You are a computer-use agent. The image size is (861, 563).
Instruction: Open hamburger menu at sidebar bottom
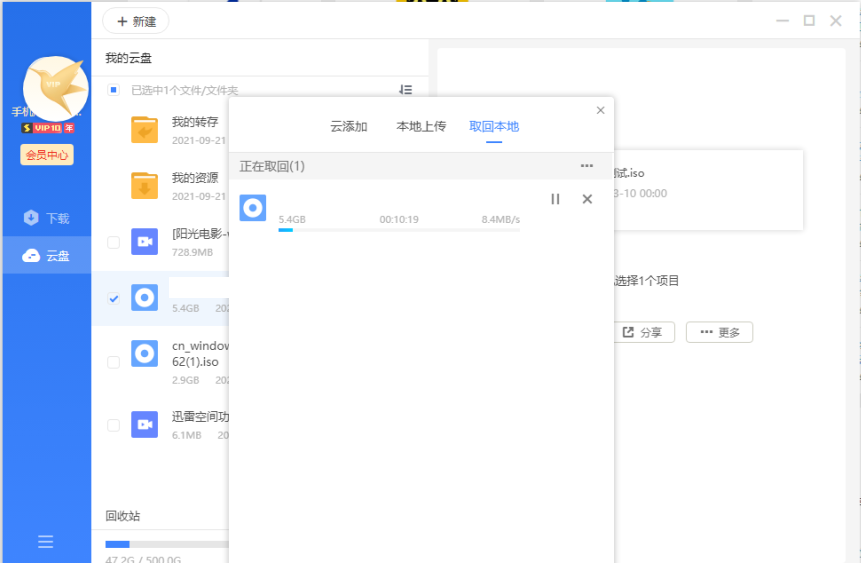45,541
